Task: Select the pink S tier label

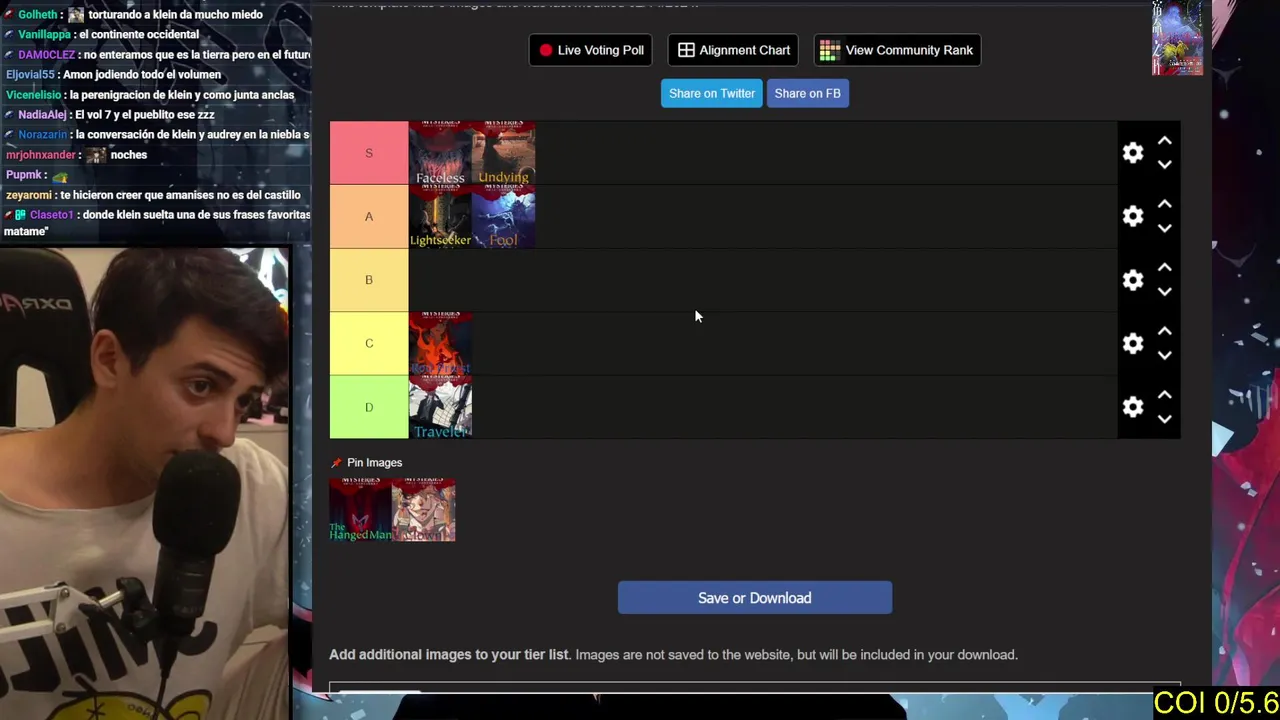Action: point(369,153)
